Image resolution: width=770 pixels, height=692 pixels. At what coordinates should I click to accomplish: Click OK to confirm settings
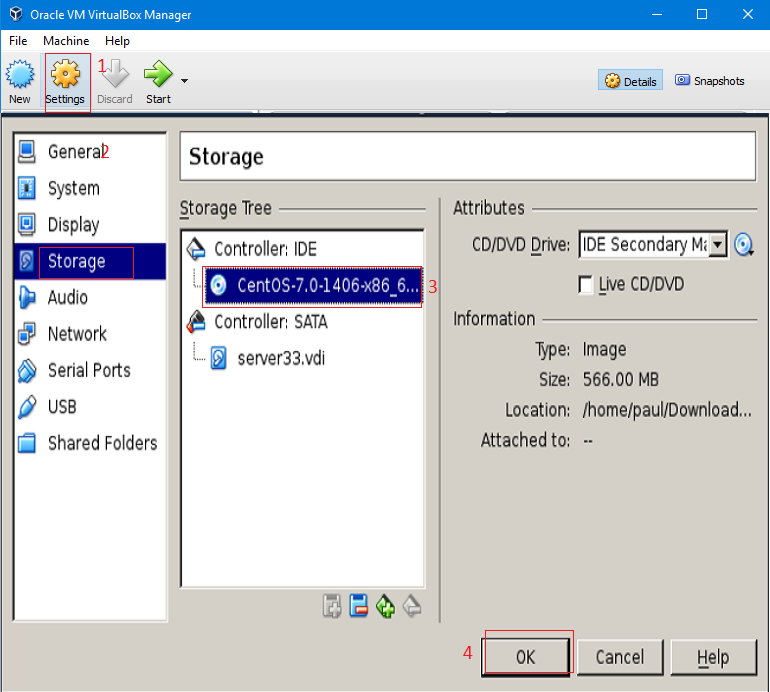point(525,657)
